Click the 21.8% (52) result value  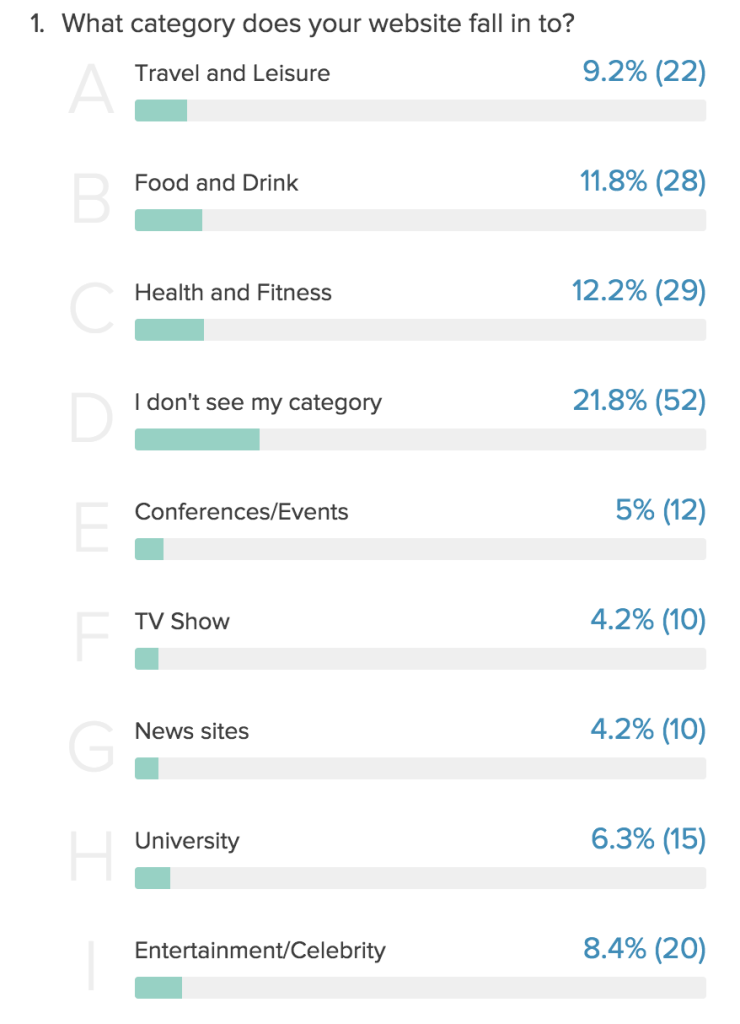(x=639, y=400)
